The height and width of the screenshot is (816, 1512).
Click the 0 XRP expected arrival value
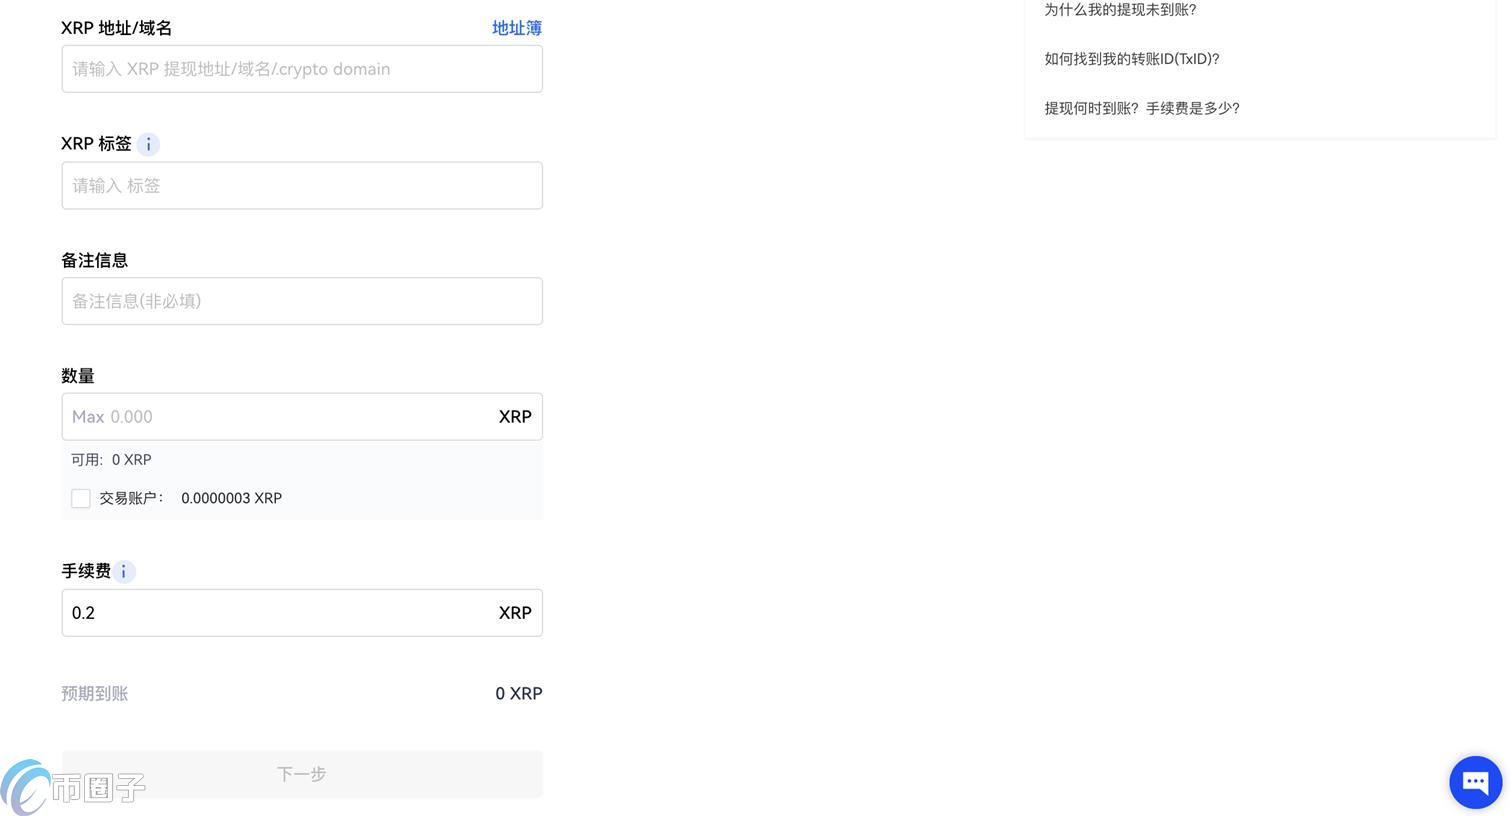pos(519,692)
